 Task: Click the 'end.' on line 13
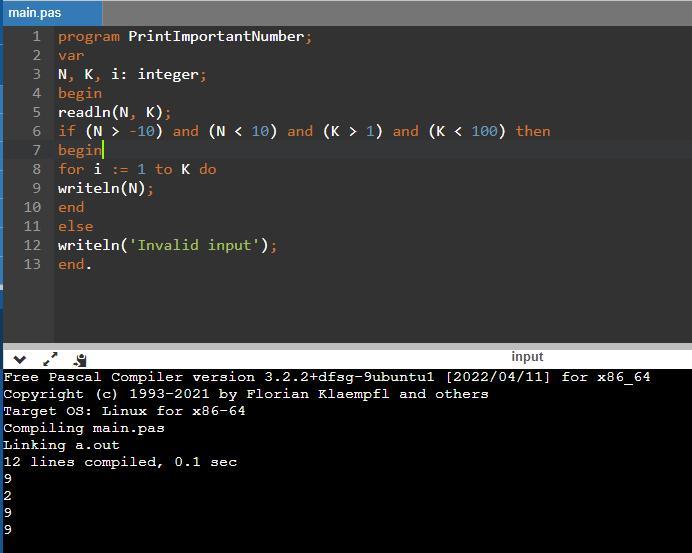pyautogui.click(x=75, y=264)
